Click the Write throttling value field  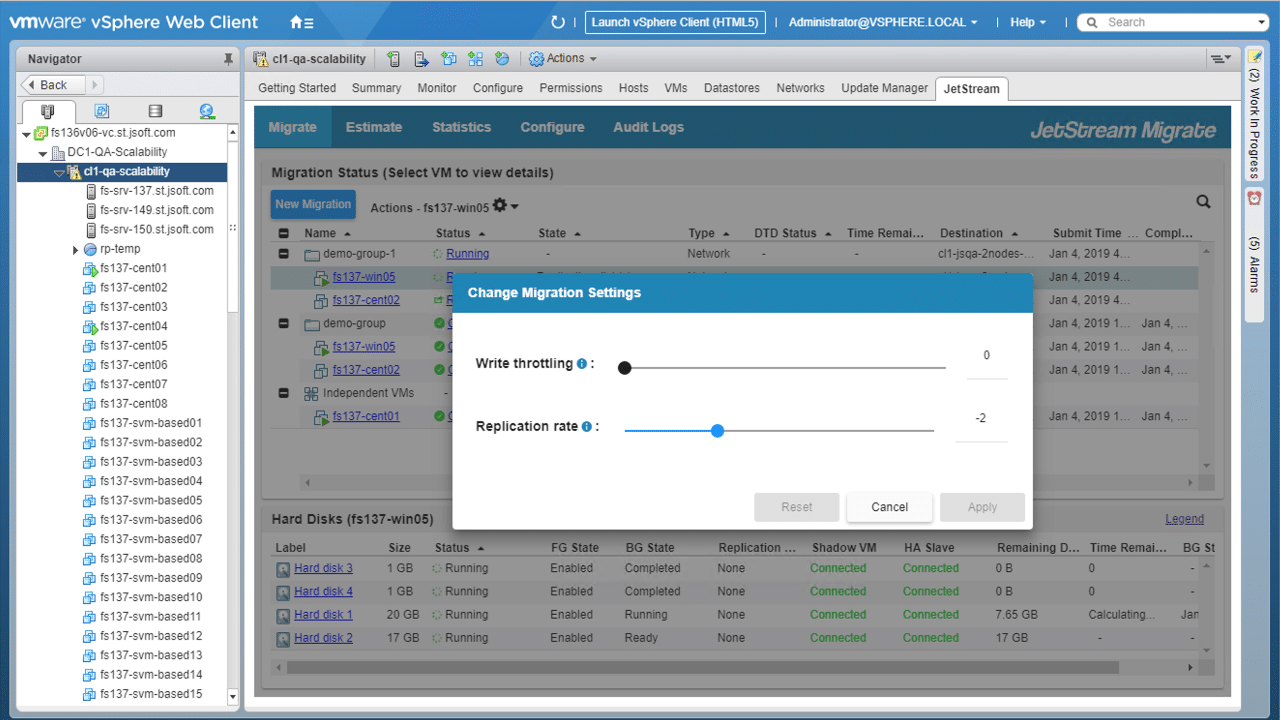(986, 357)
